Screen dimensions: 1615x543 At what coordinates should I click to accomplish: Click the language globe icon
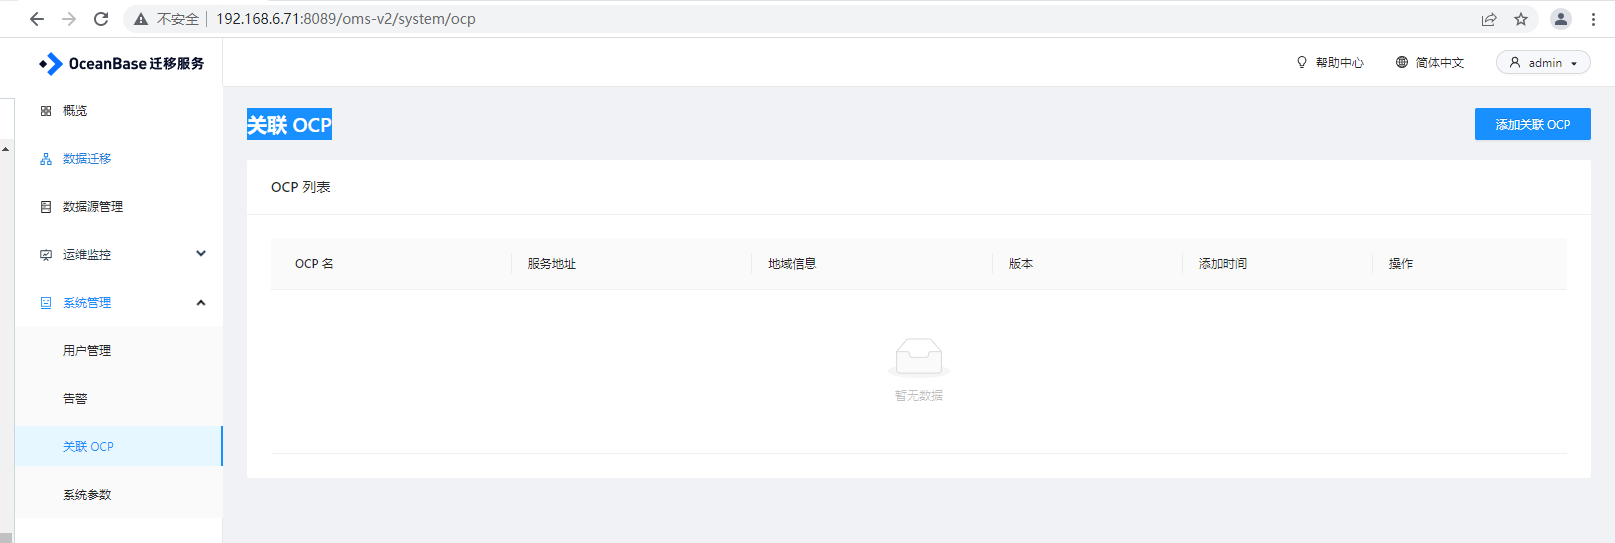[1402, 62]
